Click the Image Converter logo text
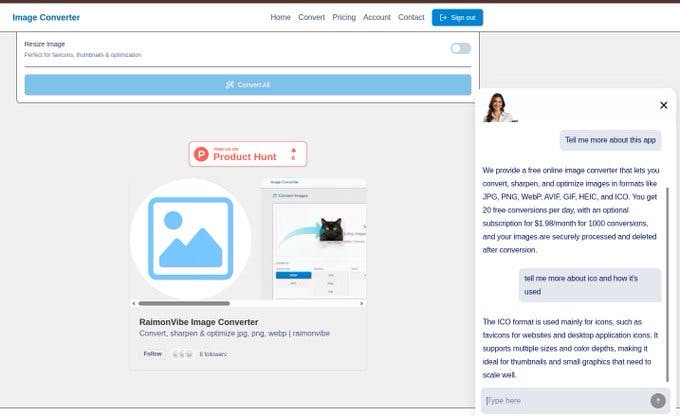The image size is (680, 416). (46, 17)
